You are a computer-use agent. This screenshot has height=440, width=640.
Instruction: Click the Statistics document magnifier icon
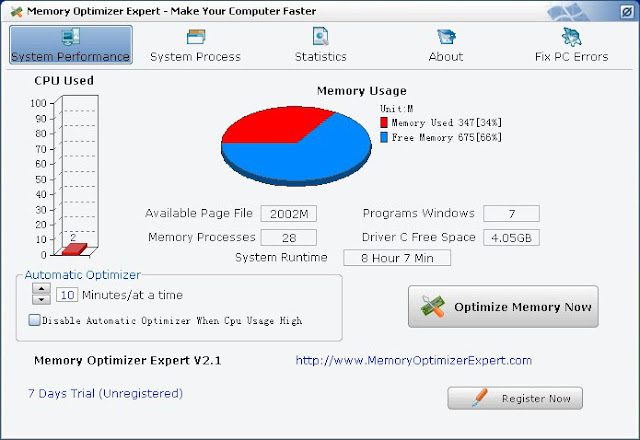(x=320, y=36)
